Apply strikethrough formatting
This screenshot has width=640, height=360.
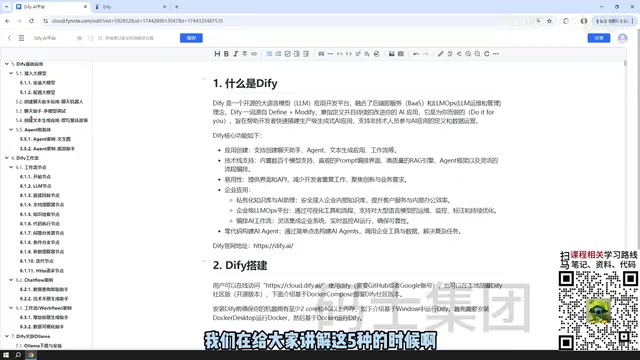[x=244, y=54]
